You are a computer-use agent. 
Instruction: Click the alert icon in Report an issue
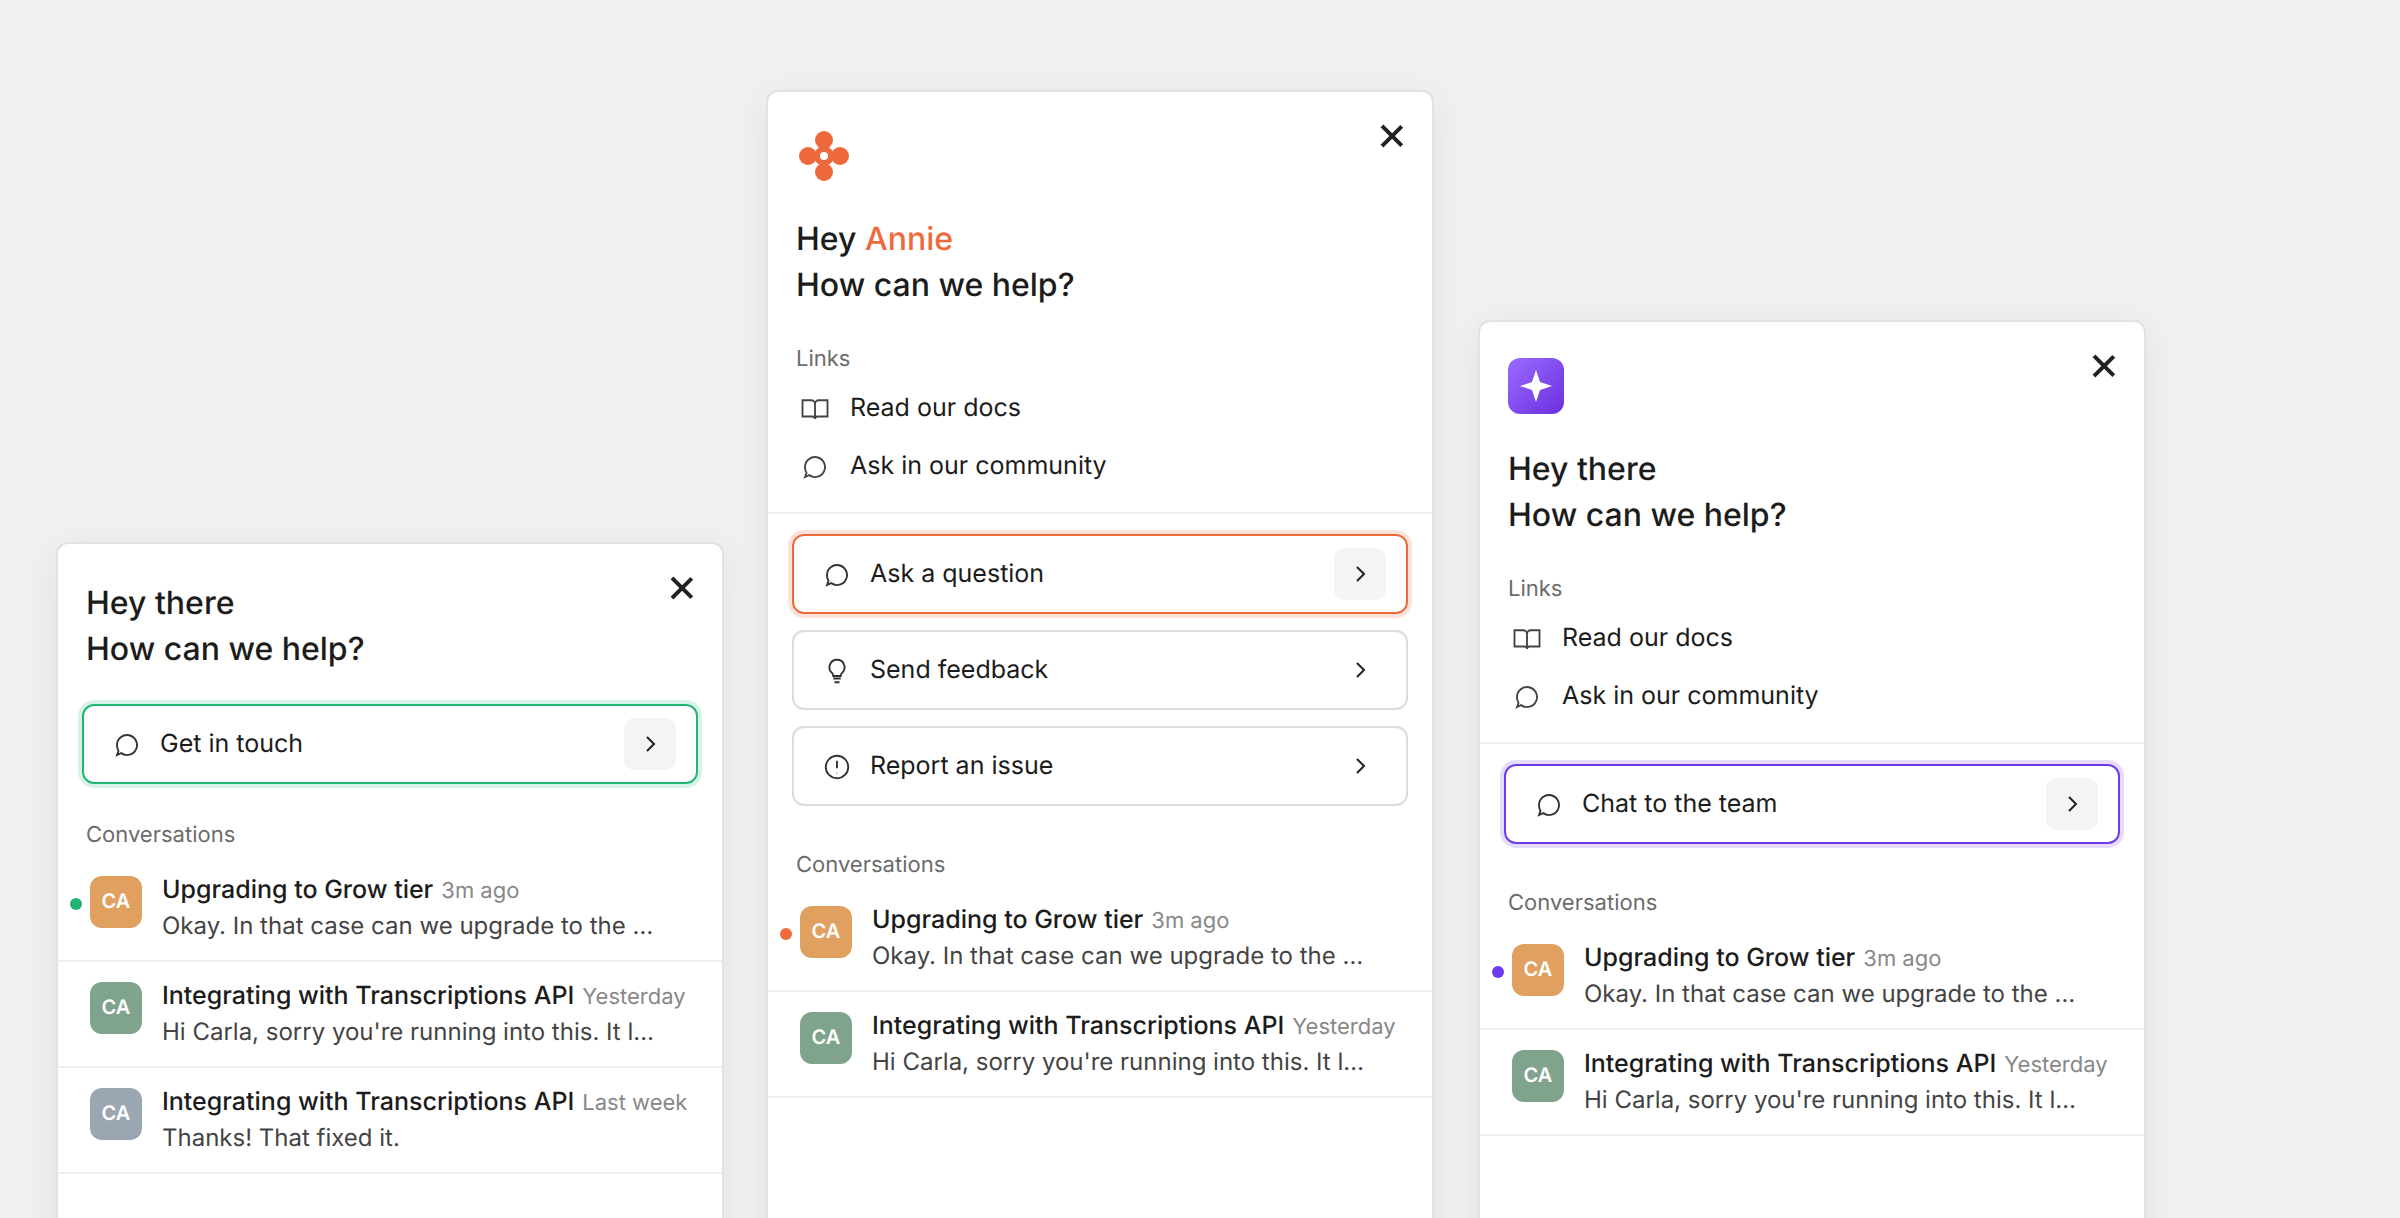pos(837,767)
